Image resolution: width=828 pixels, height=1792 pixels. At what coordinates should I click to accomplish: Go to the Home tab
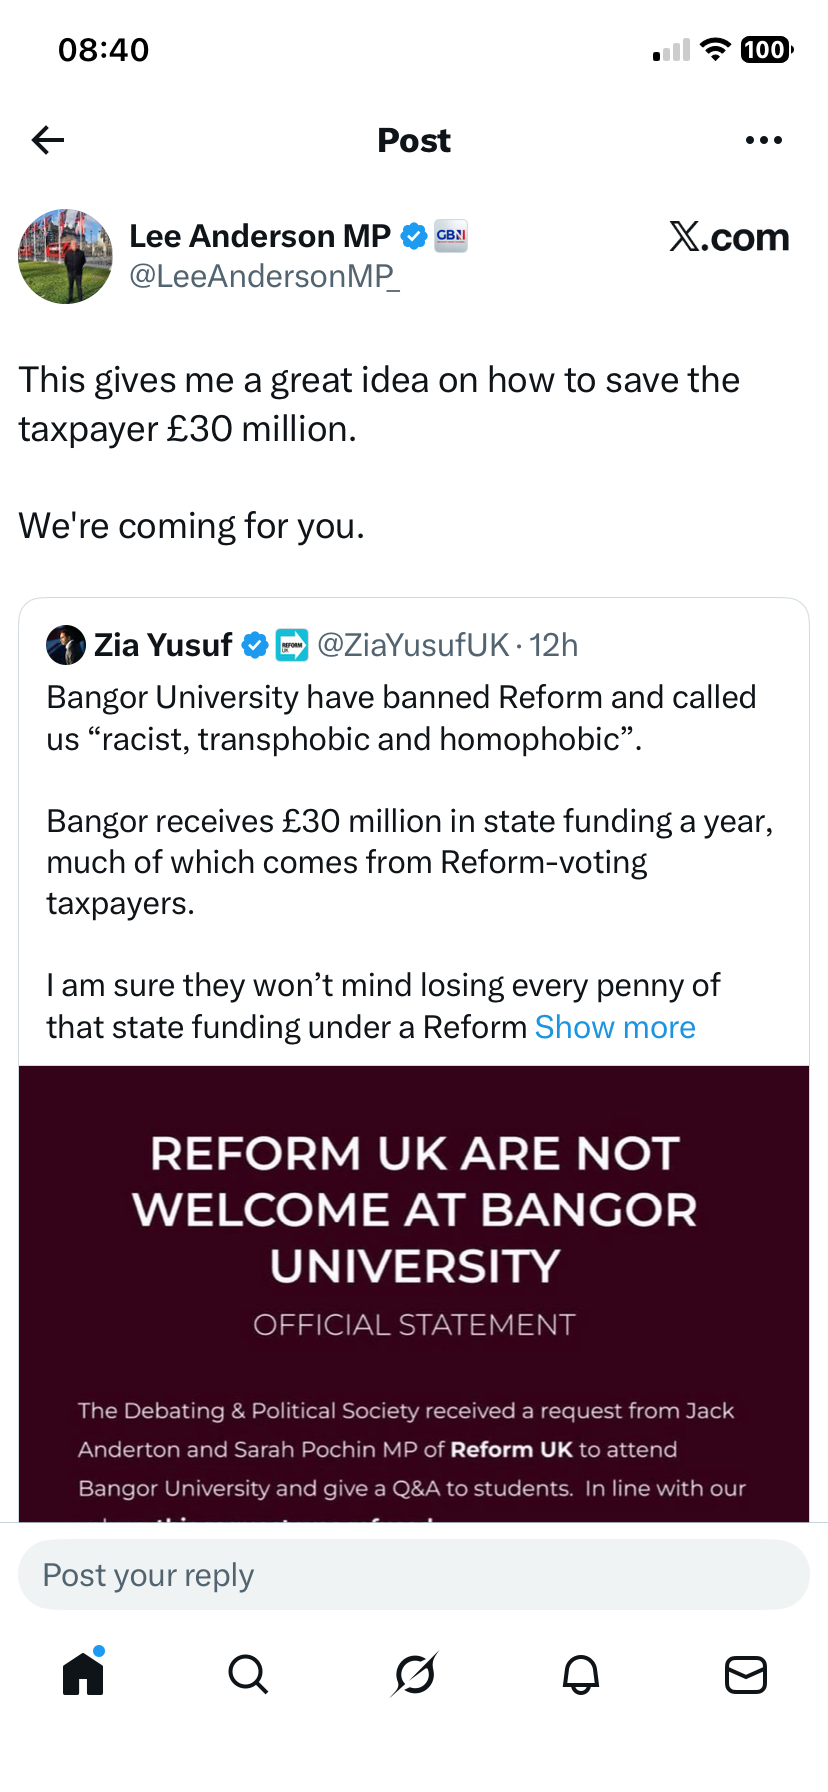tap(83, 1673)
